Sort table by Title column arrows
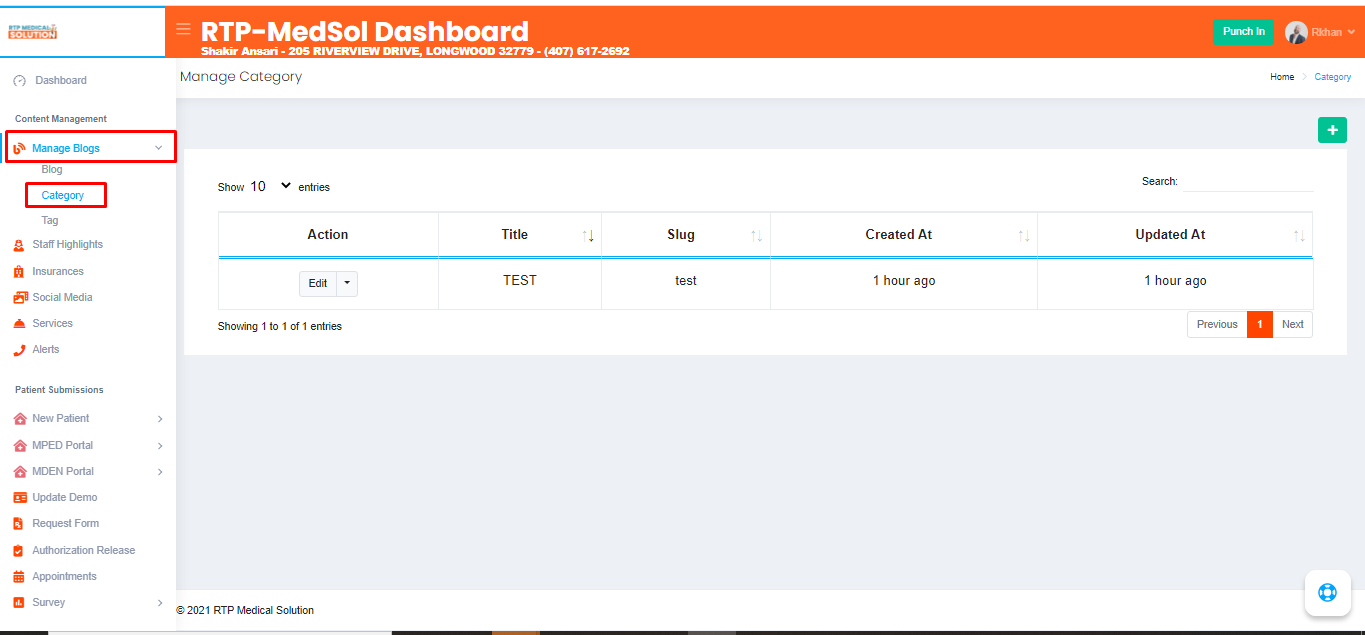This screenshot has width=1365, height=635. (589, 236)
